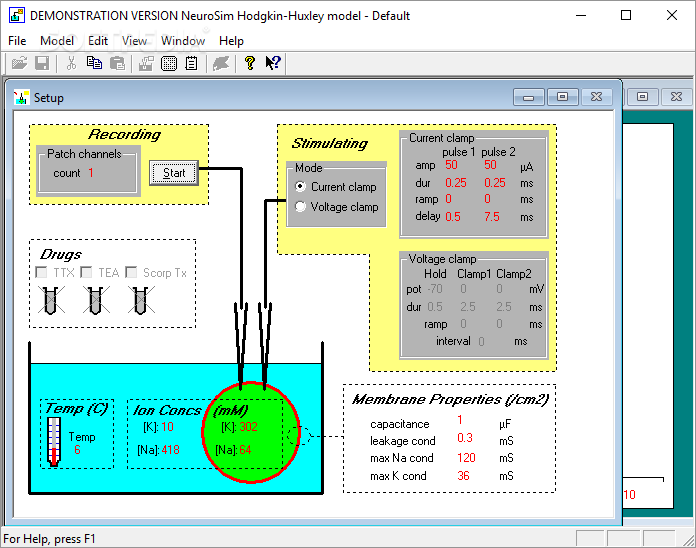This screenshot has width=696, height=548.
Task: Enable the TEA drug checkbox
Action: coord(86,272)
